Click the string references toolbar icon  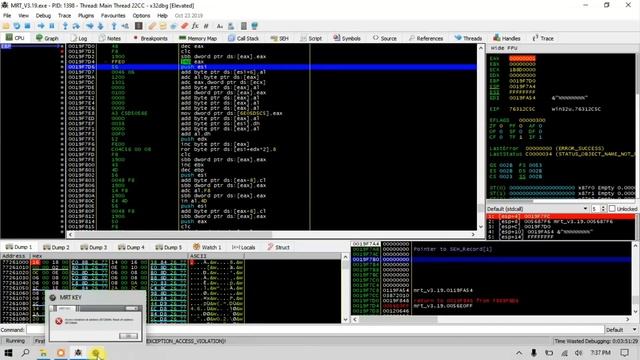[x=220, y=26]
